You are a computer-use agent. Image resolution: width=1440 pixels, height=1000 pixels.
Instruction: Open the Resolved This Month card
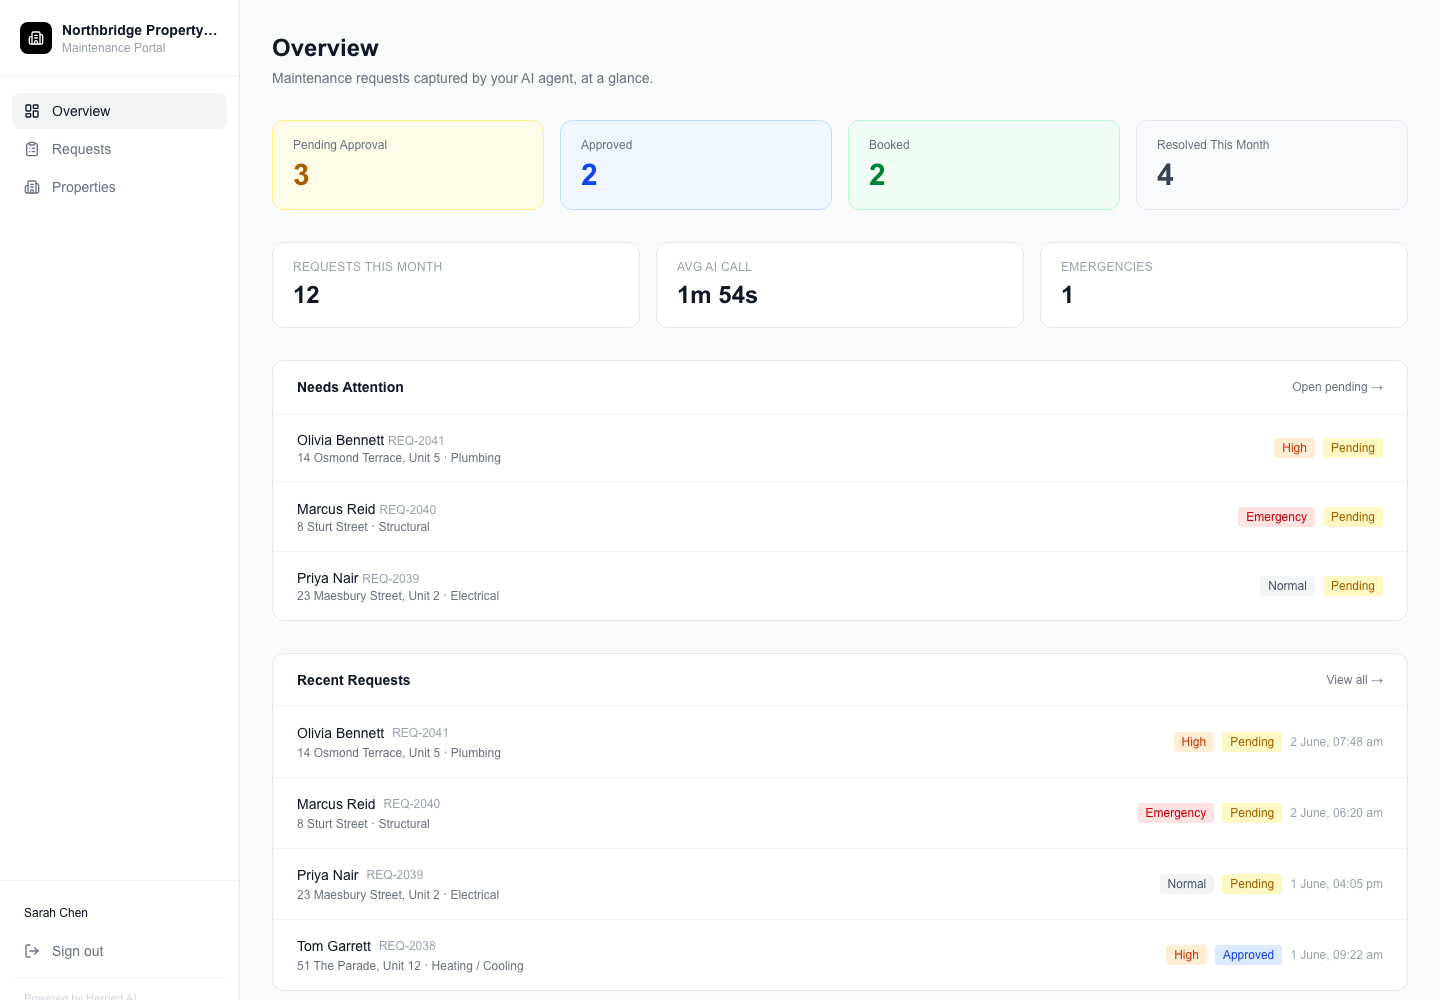coord(1272,165)
